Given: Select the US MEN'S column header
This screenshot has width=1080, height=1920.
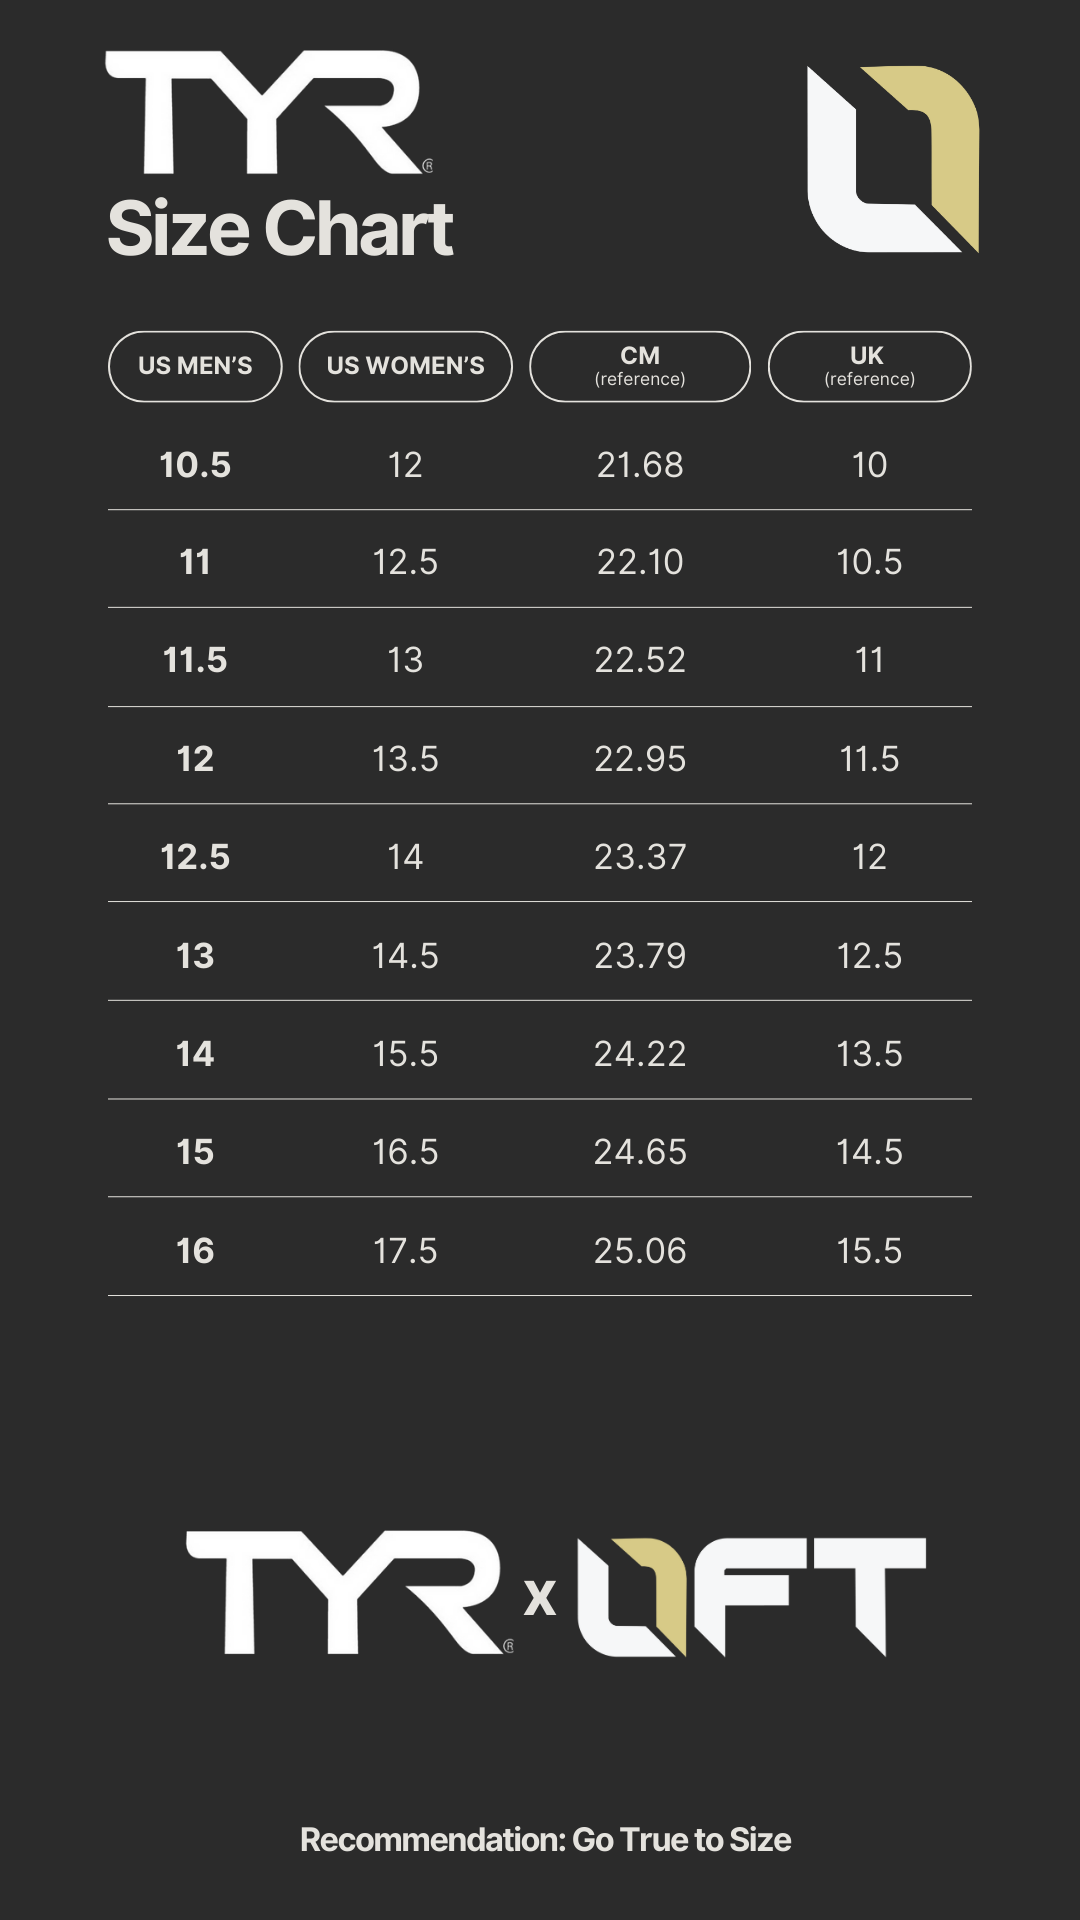Looking at the screenshot, I should pyautogui.click(x=195, y=366).
